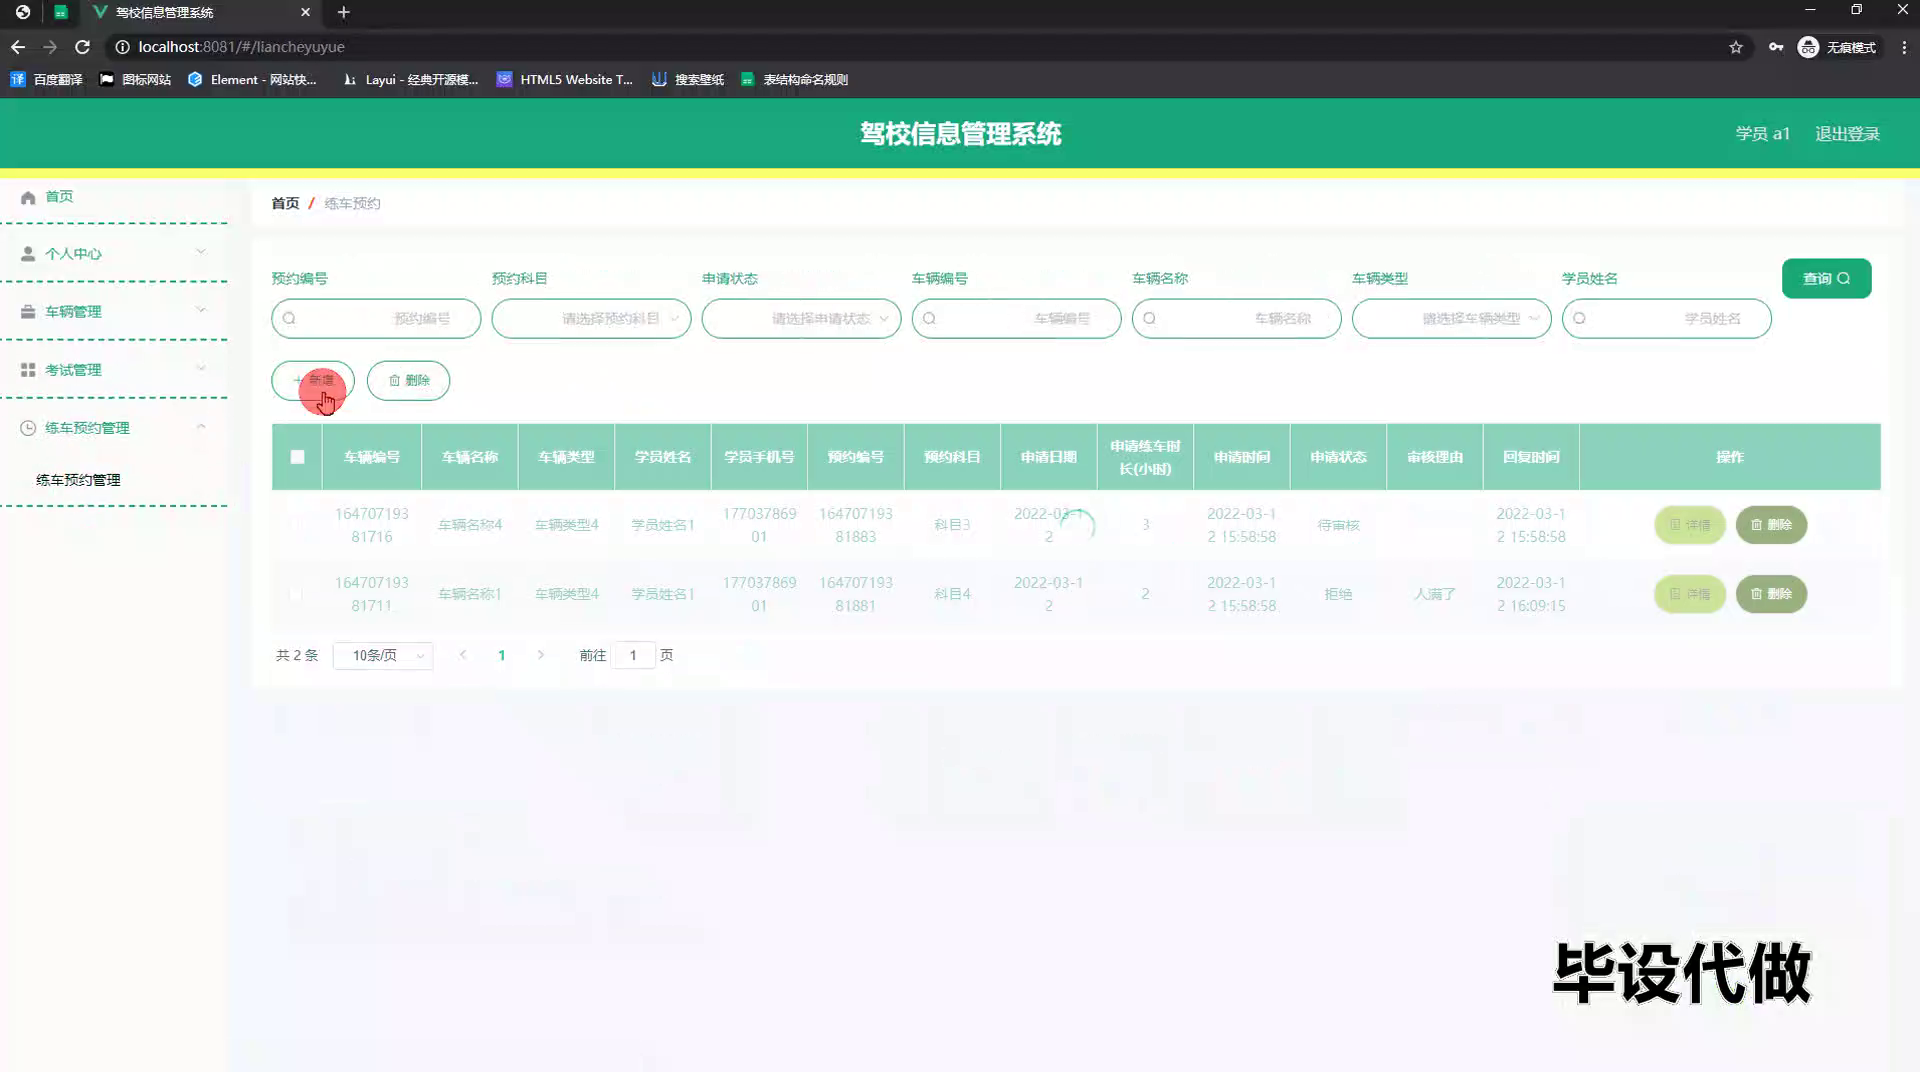Delete the 车辆名称1 row
The width and height of the screenshot is (1920, 1072).
pyautogui.click(x=1771, y=594)
